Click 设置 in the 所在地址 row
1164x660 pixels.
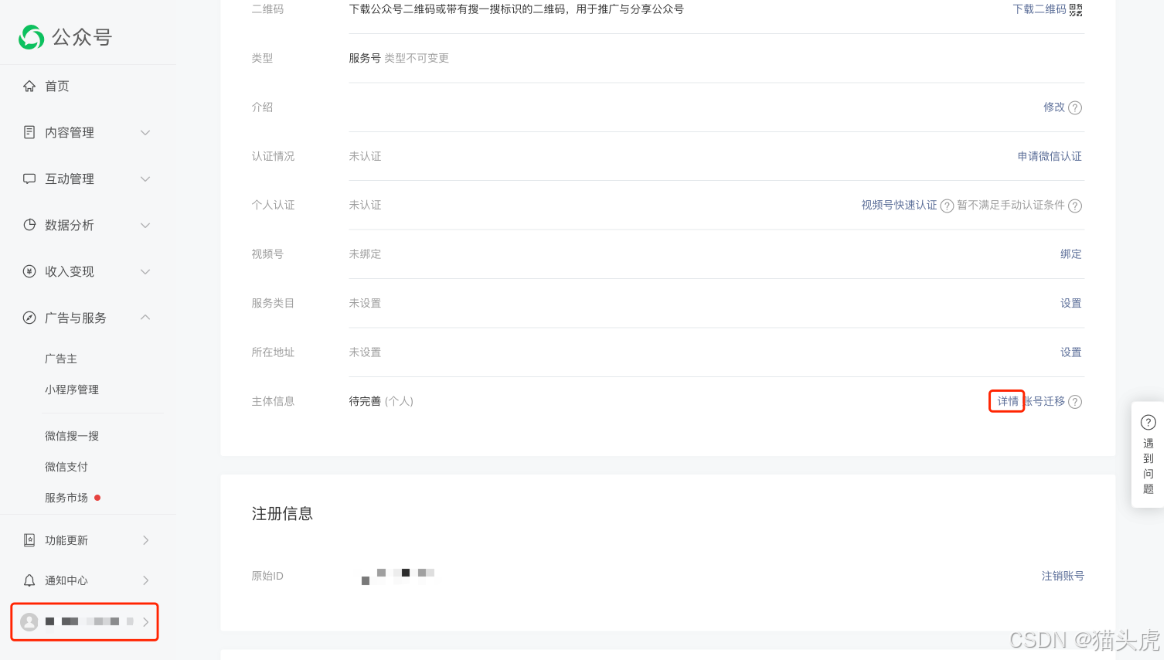(1071, 353)
